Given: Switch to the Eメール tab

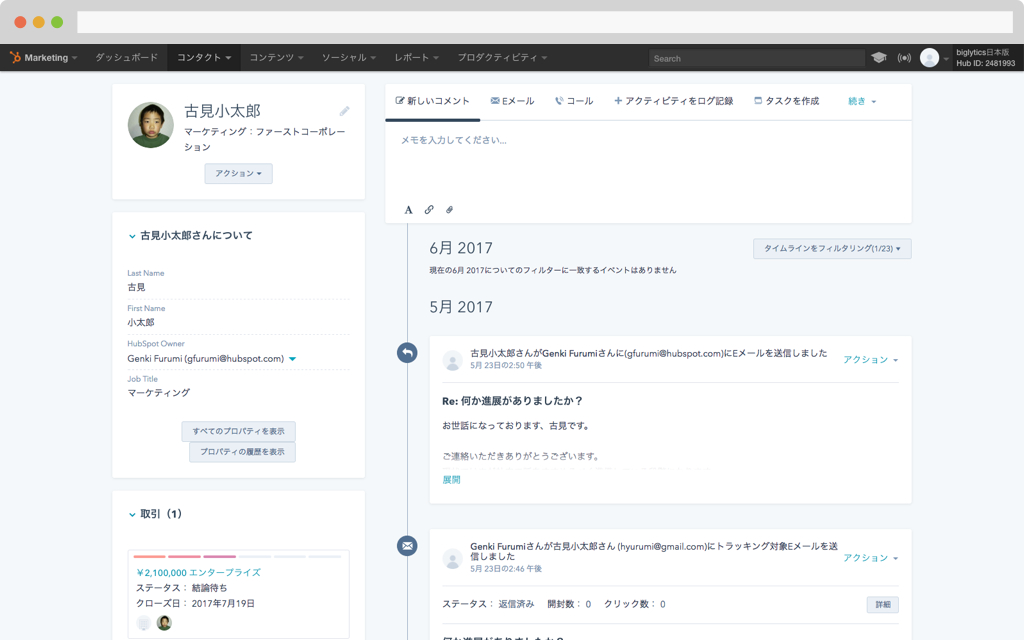Looking at the screenshot, I should pyautogui.click(x=512, y=101).
